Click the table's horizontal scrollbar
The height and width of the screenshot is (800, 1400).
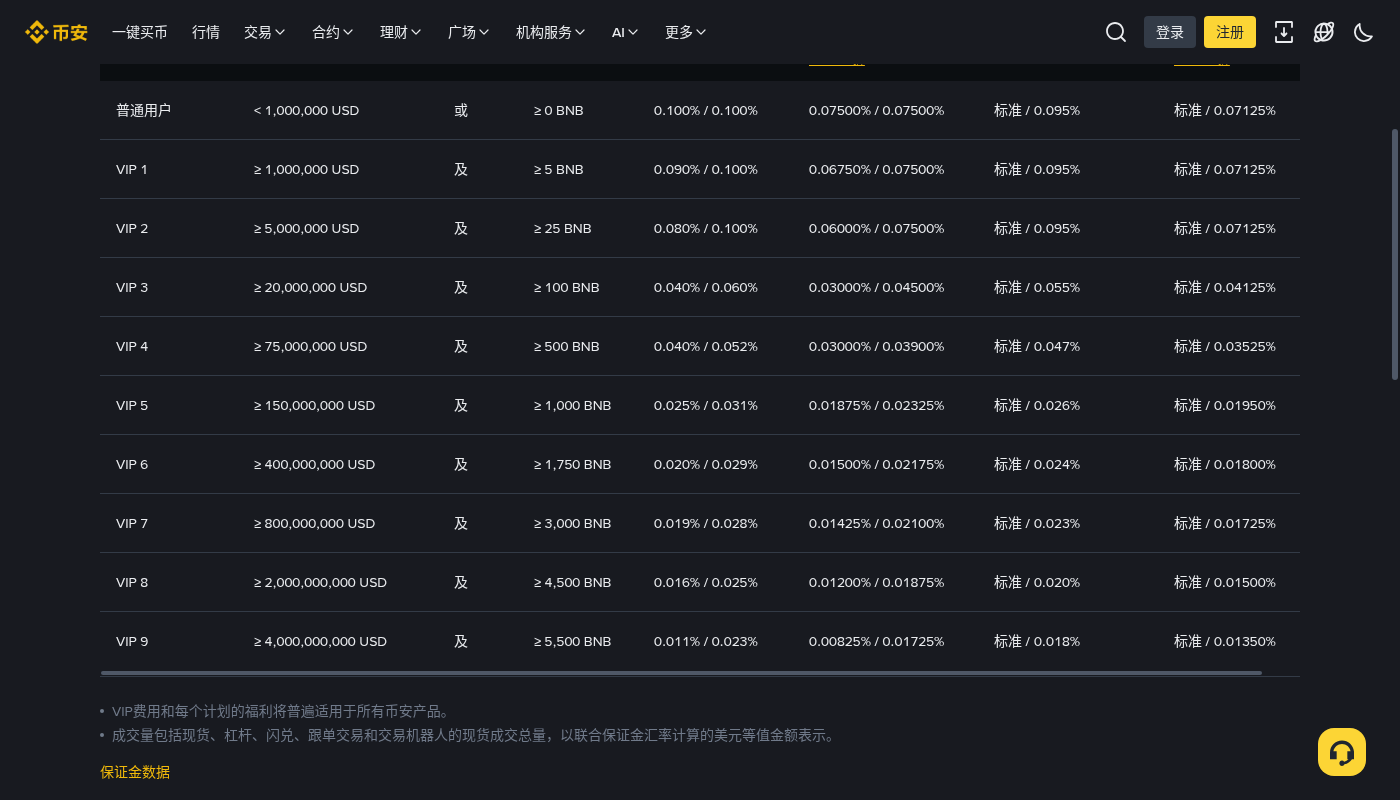click(681, 673)
